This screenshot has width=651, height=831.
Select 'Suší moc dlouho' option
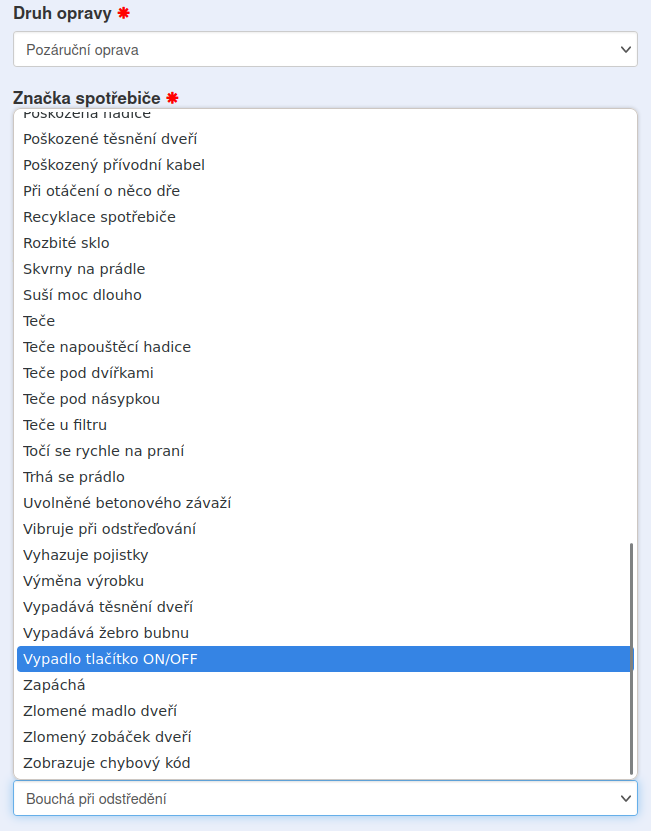pyautogui.click(x=83, y=295)
